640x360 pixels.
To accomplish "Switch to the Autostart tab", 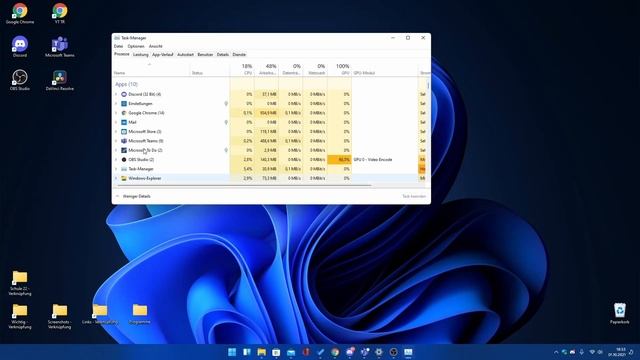I will pyautogui.click(x=185, y=54).
